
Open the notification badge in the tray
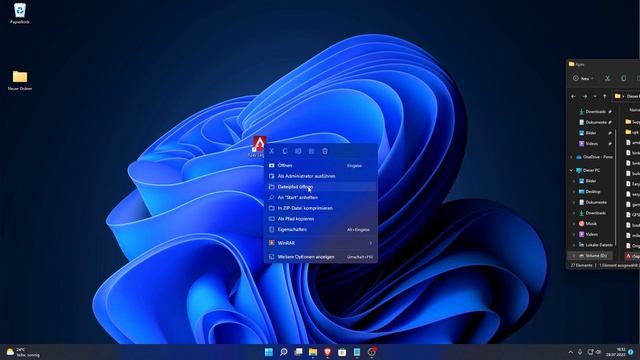tap(631, 352)
